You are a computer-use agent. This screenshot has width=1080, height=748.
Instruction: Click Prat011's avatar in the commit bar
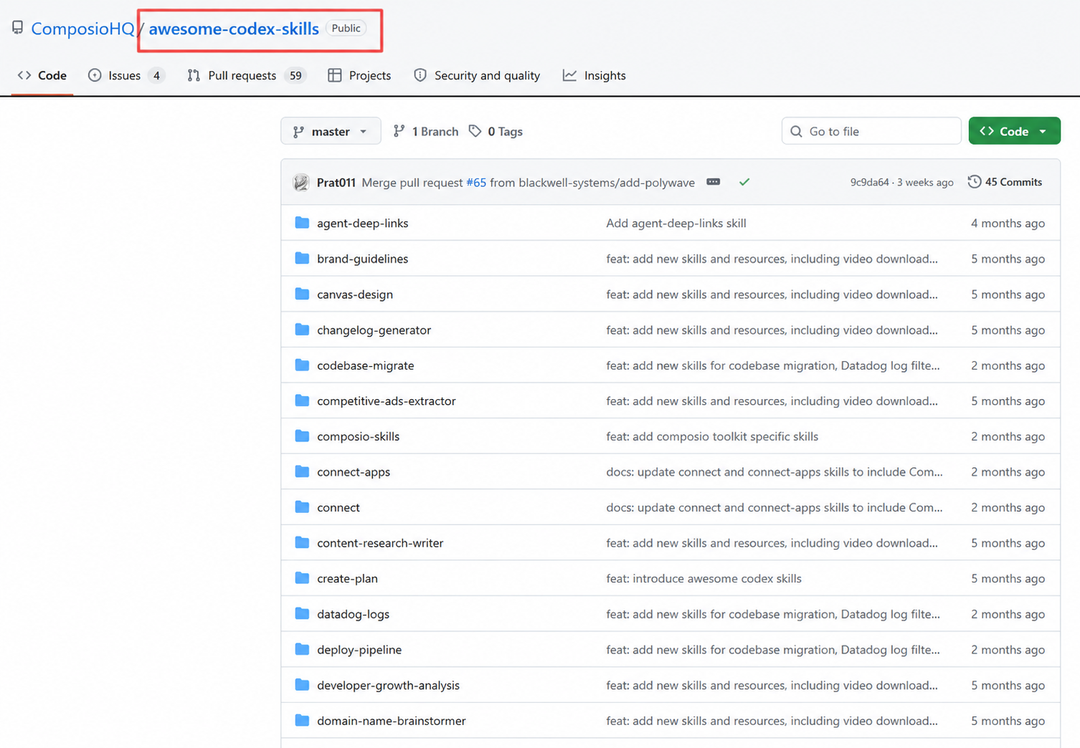tap(301, 183)
